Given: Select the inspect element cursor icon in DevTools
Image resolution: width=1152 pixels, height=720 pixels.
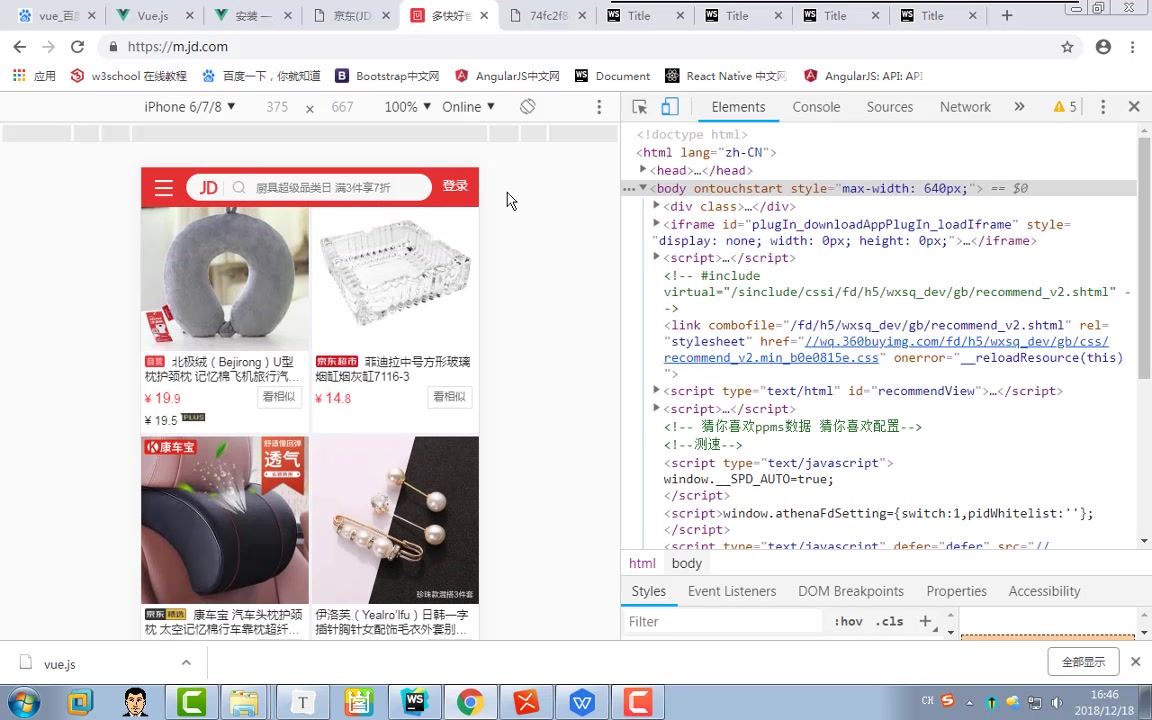Looking at the screenshot, I should point(639,107).
